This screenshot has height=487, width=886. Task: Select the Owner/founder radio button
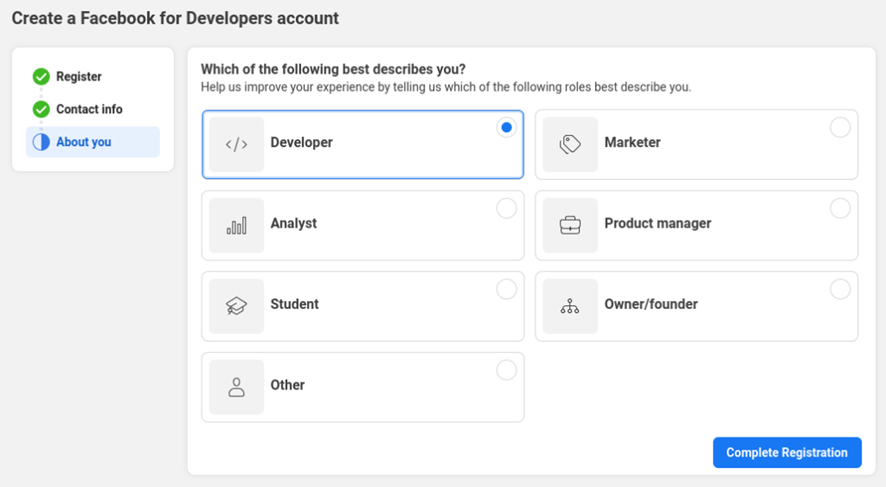[x=840, y=289]
